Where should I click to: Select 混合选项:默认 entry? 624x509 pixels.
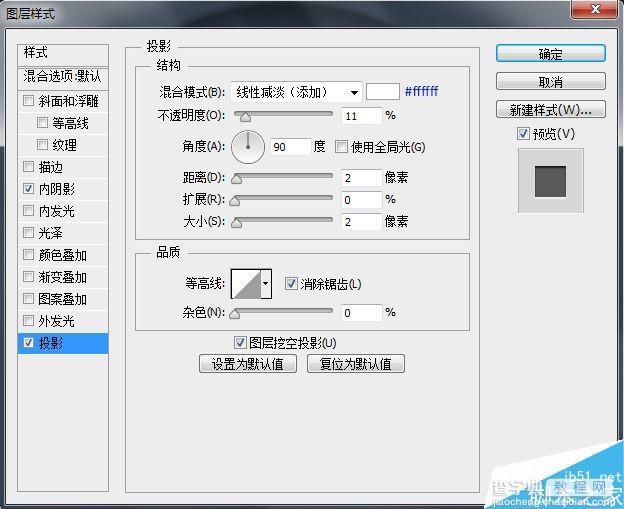coord(63,77)
